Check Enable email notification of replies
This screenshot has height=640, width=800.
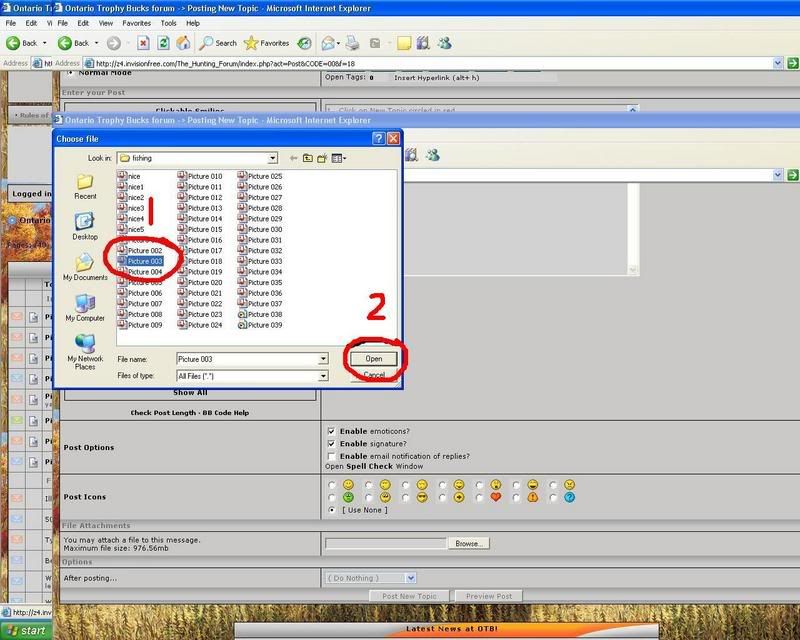point(332,456)
